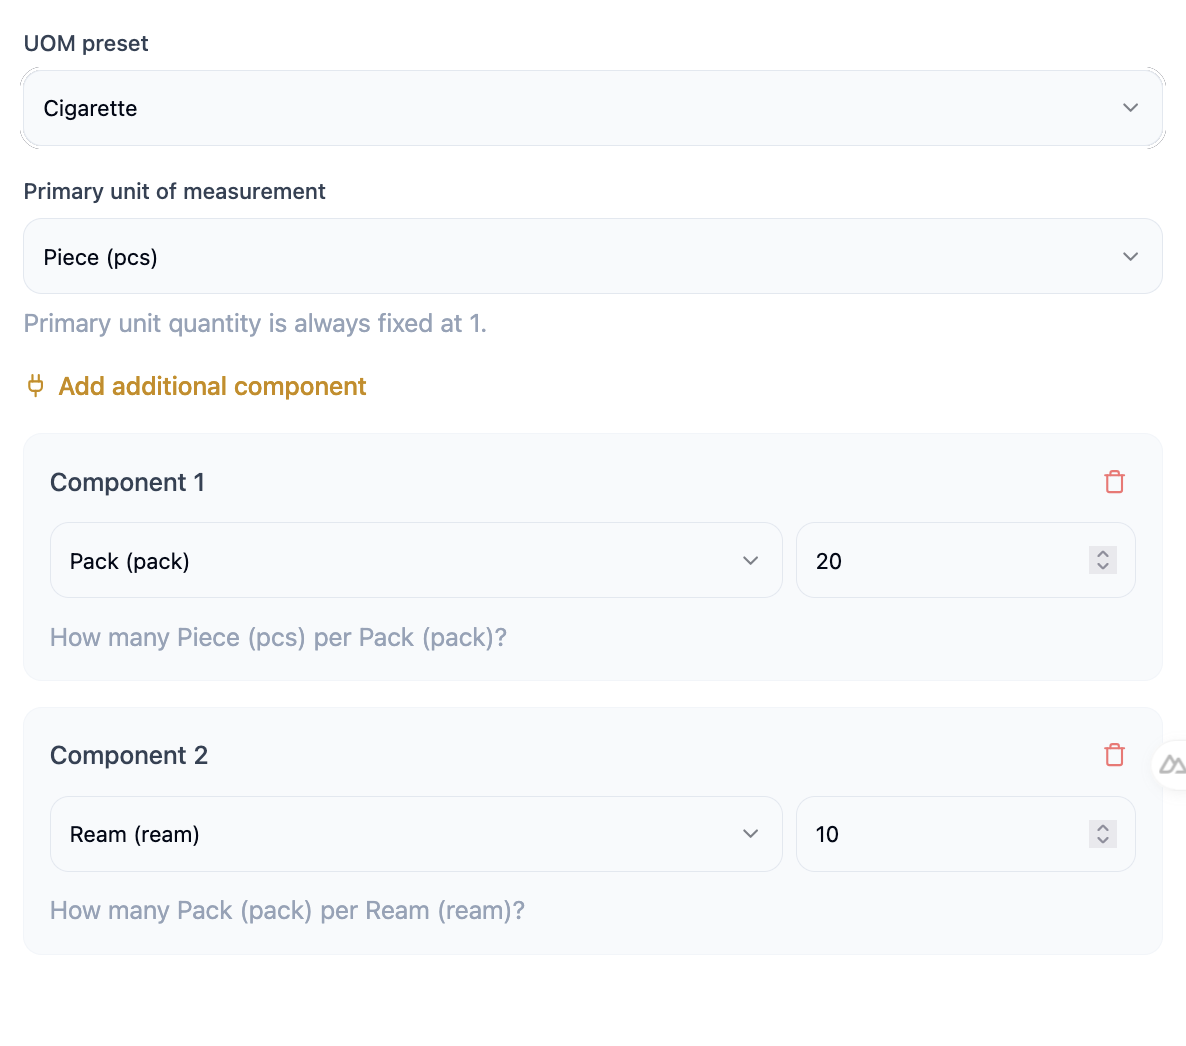
Task: Click the Add additional component link
Action: point(212,386)
